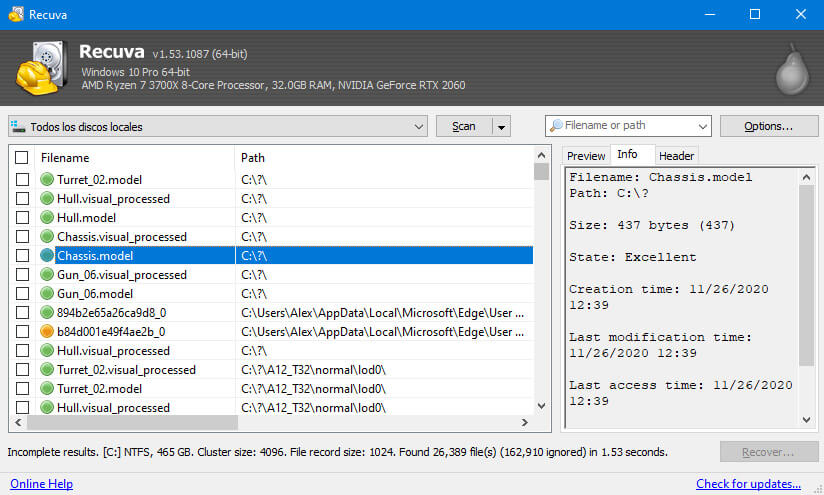Click the Piriform pear logo
The height and width of the screenshot is (495, 824).
793,70
